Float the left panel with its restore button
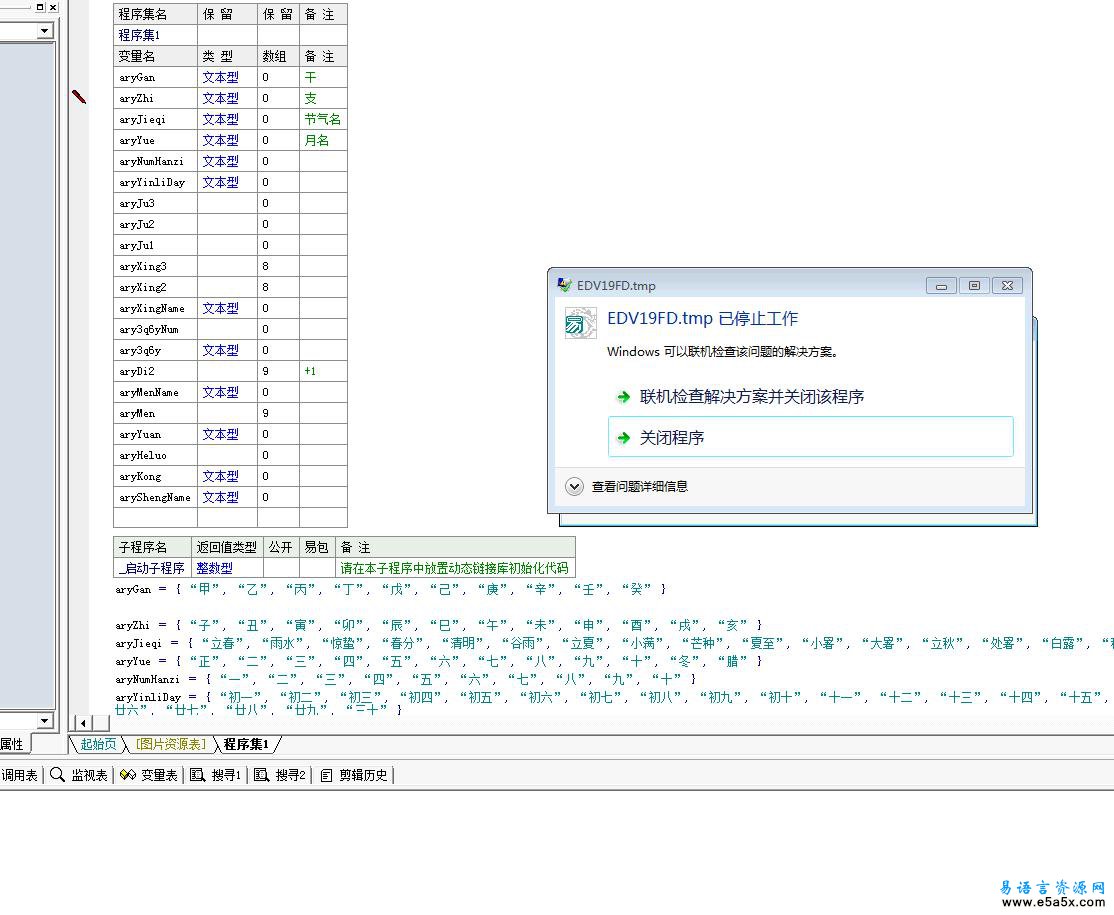Image resolution: width=1114 pixels, height=915 pixels. pyautogui.click(x=40, y=7)
